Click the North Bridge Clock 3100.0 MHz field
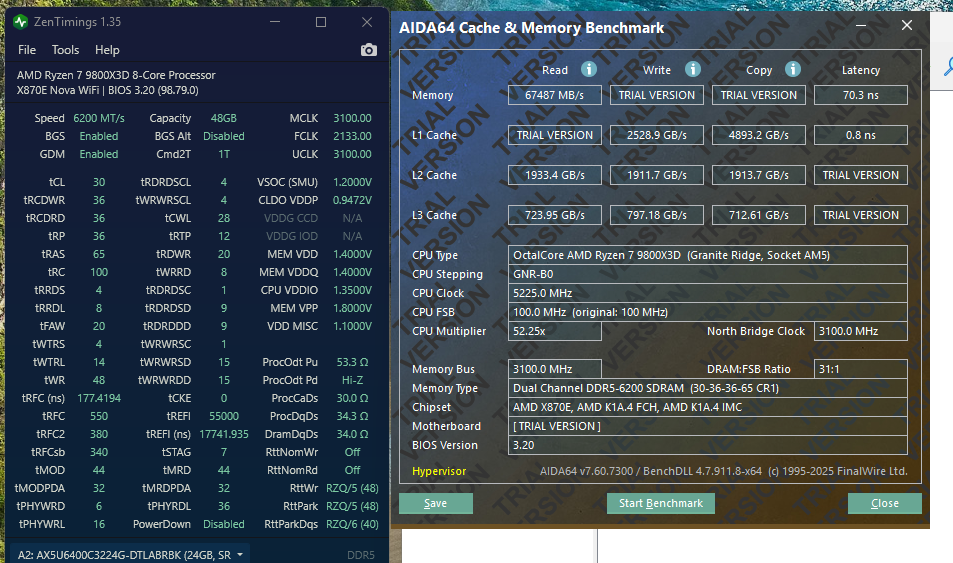This screenshot has height=563, width=953. click(861, 331)
